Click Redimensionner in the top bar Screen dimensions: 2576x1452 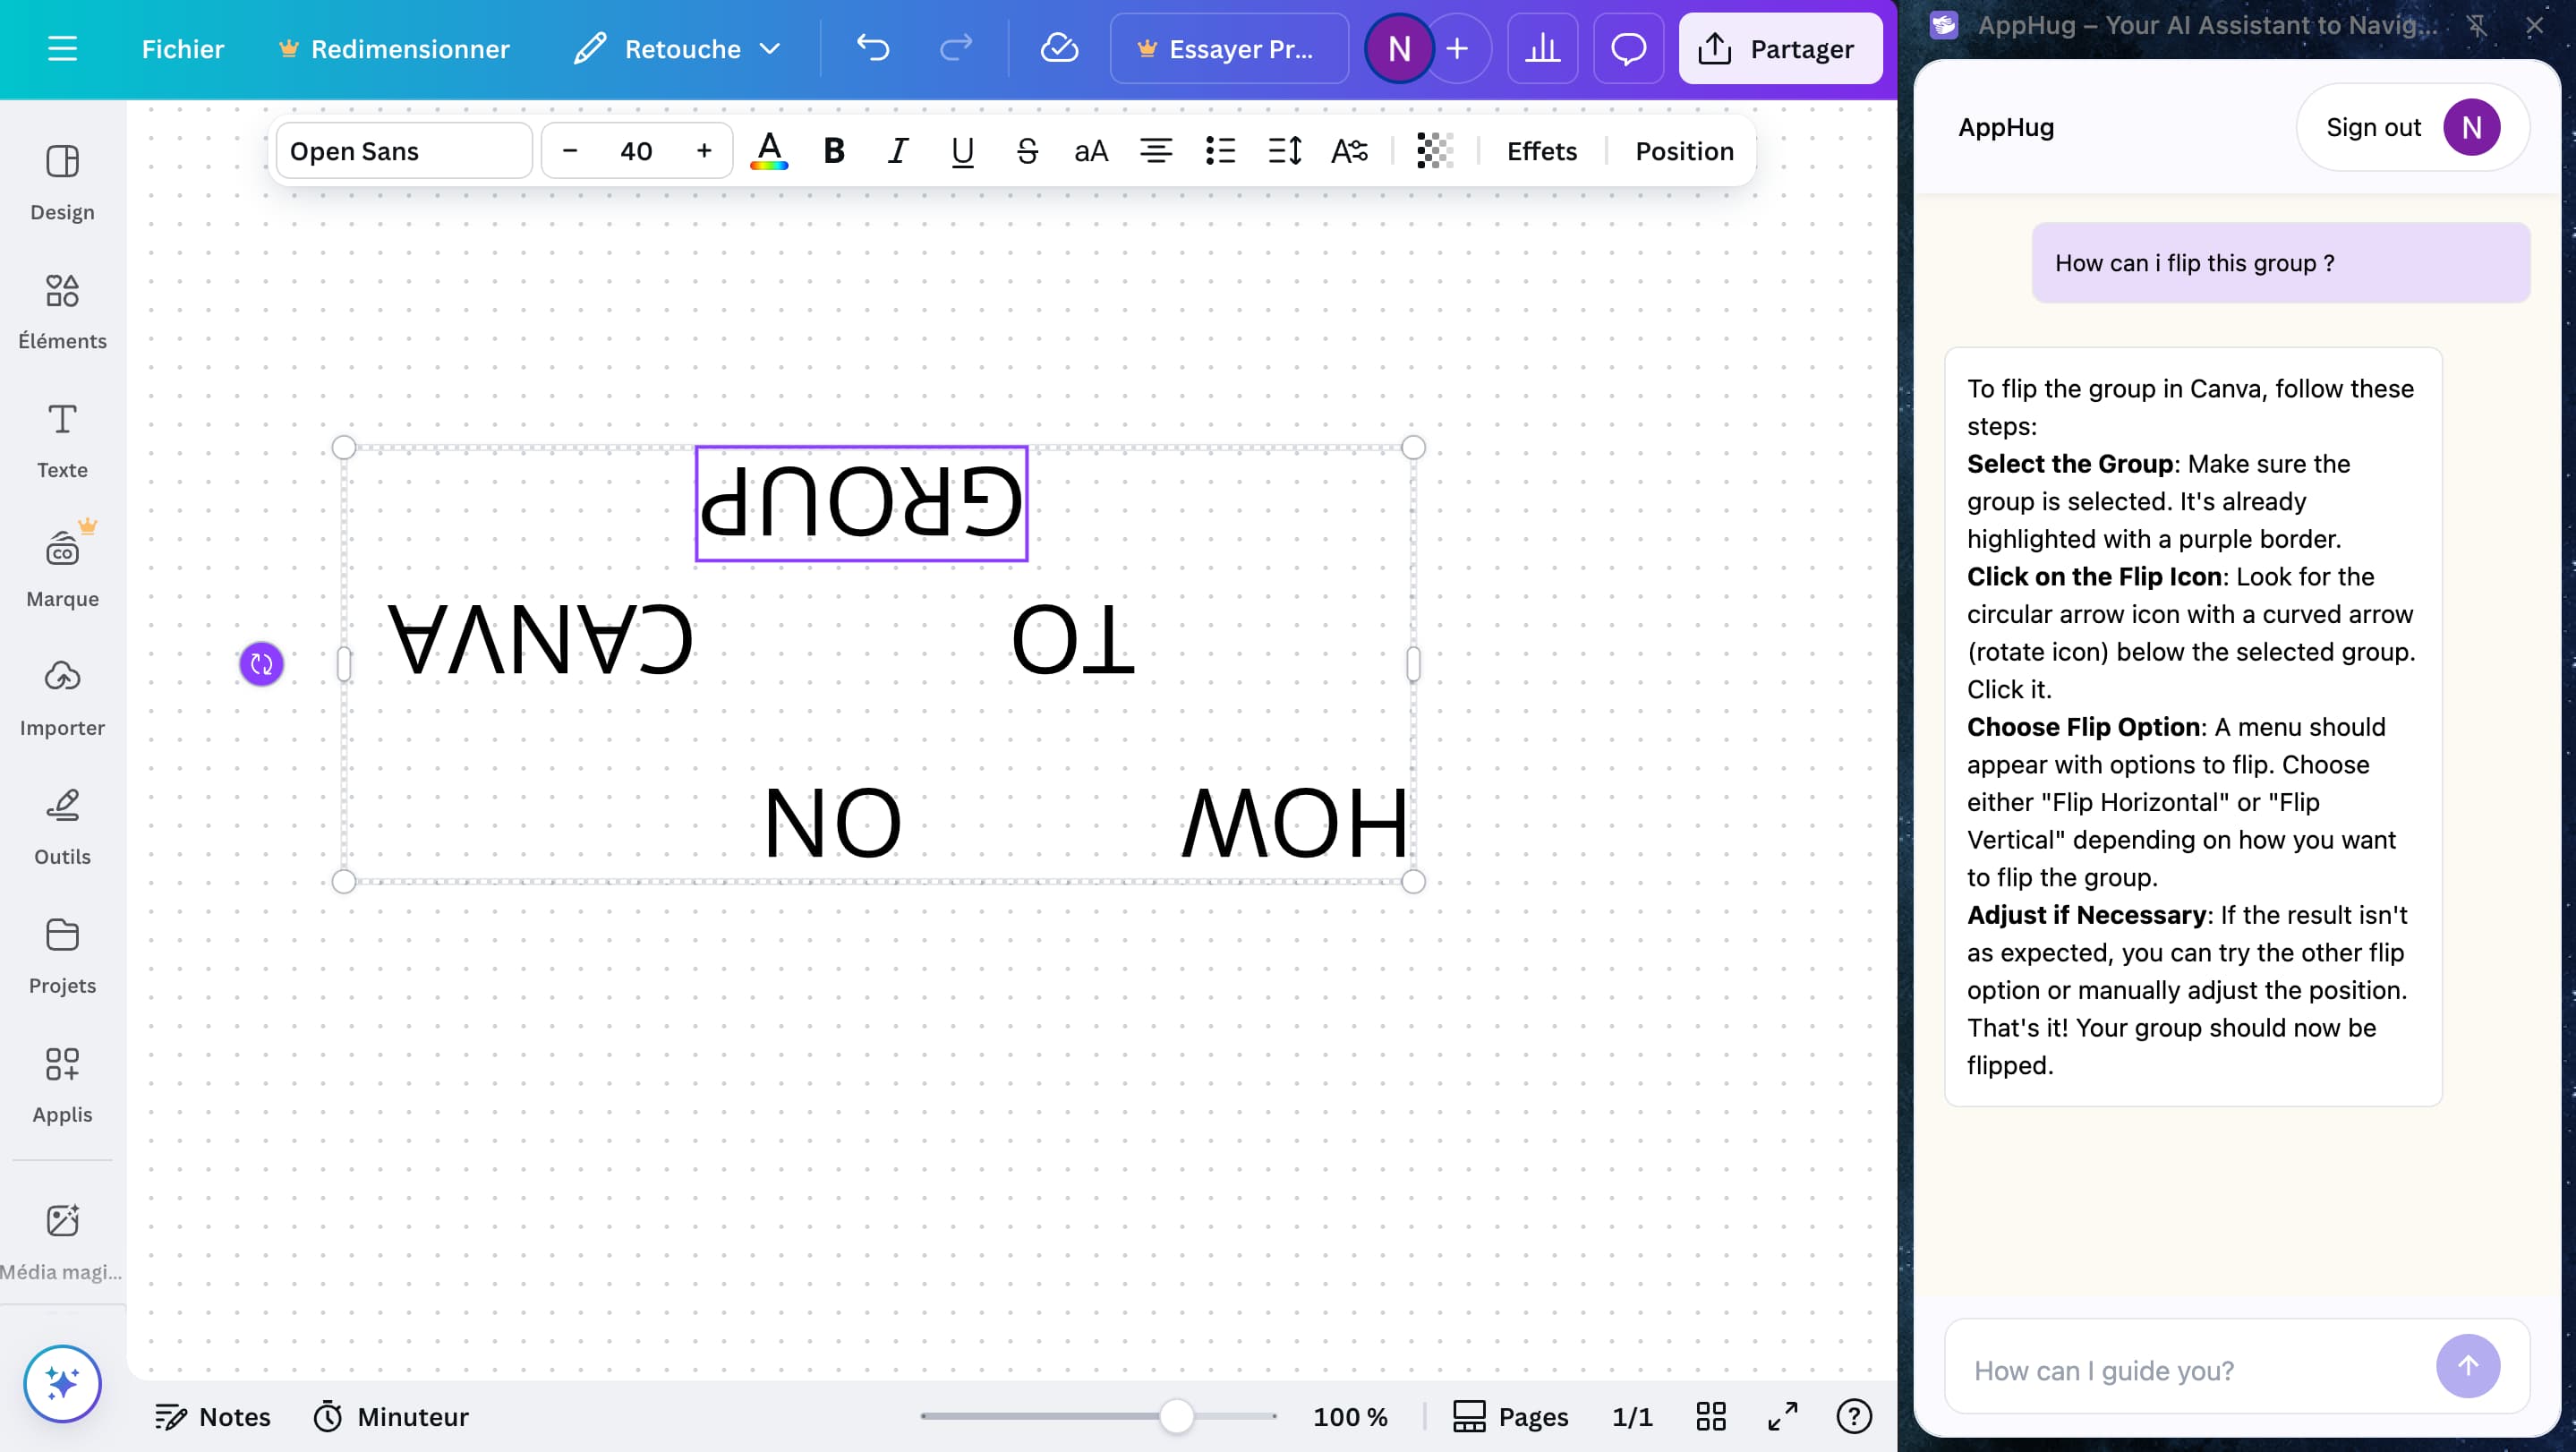pyautogui.click(x=394, y=48)
